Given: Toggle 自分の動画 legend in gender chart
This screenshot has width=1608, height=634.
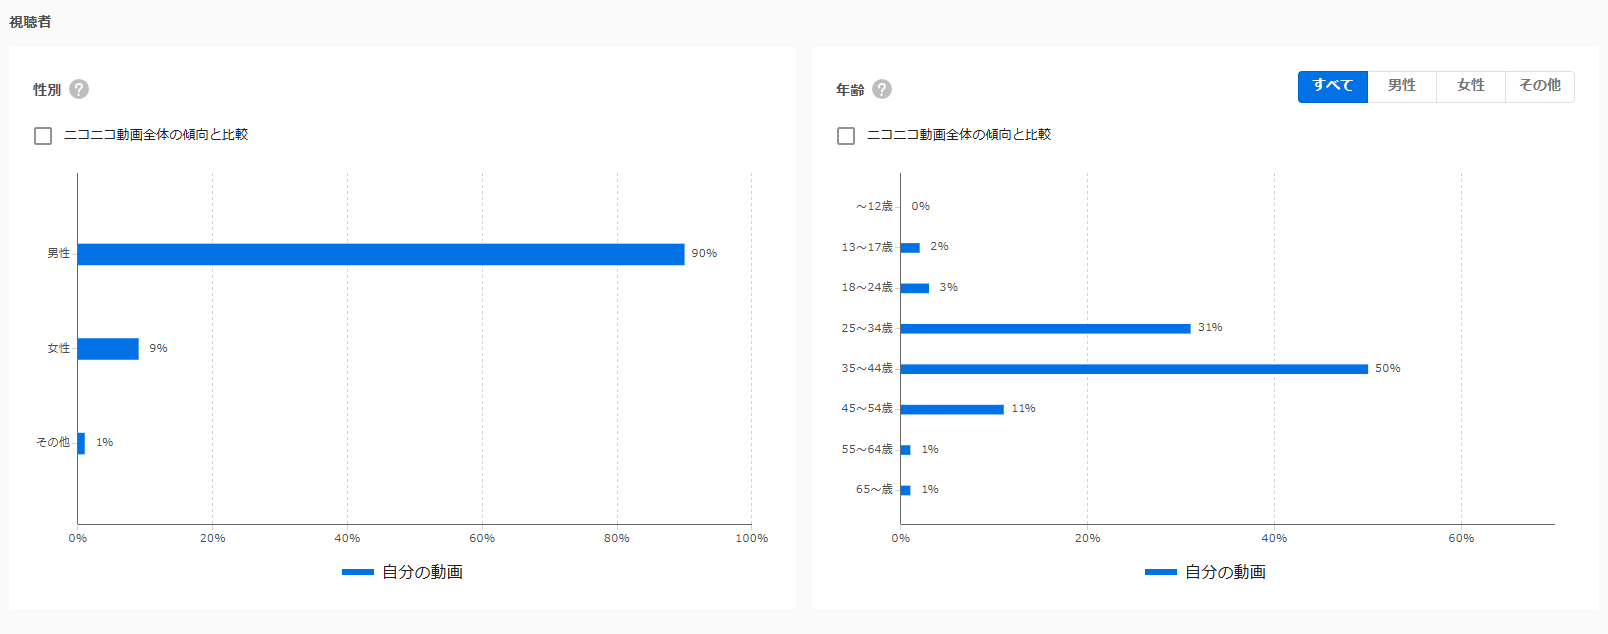Looking at the screenshot, I should [402, 572].
